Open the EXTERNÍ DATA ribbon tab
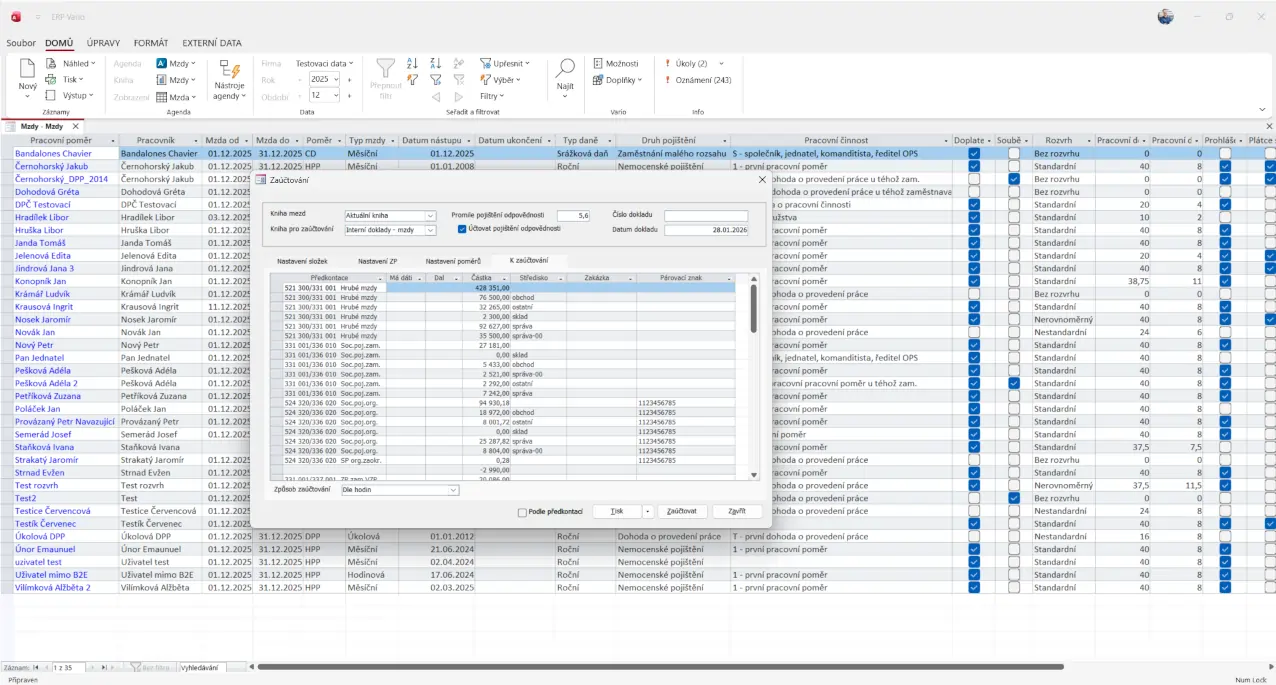 point(211,43)
